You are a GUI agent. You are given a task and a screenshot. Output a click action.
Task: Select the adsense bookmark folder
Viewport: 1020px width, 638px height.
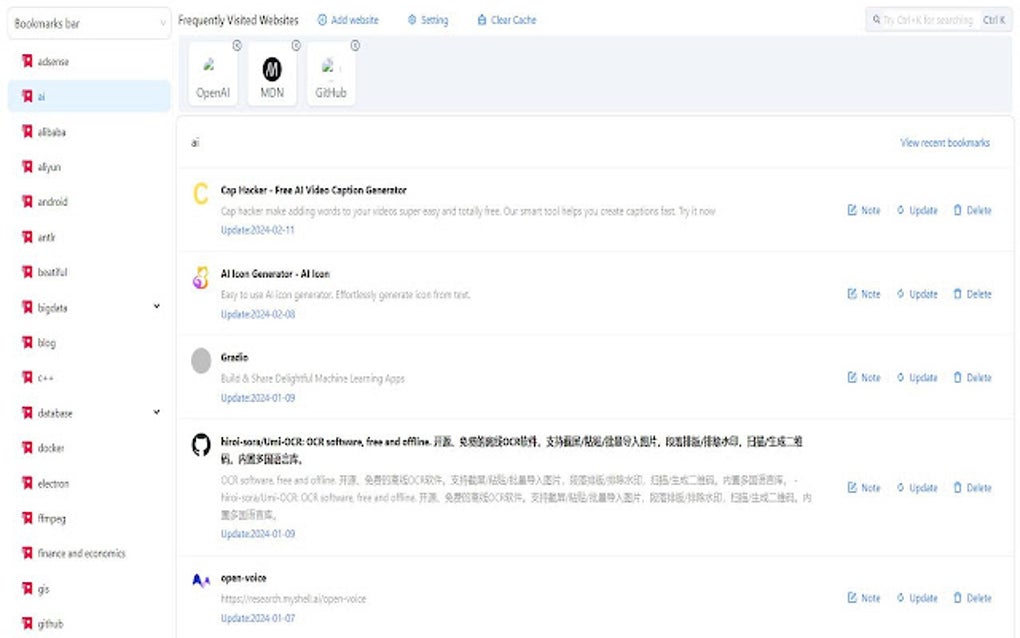pos(89,61)
